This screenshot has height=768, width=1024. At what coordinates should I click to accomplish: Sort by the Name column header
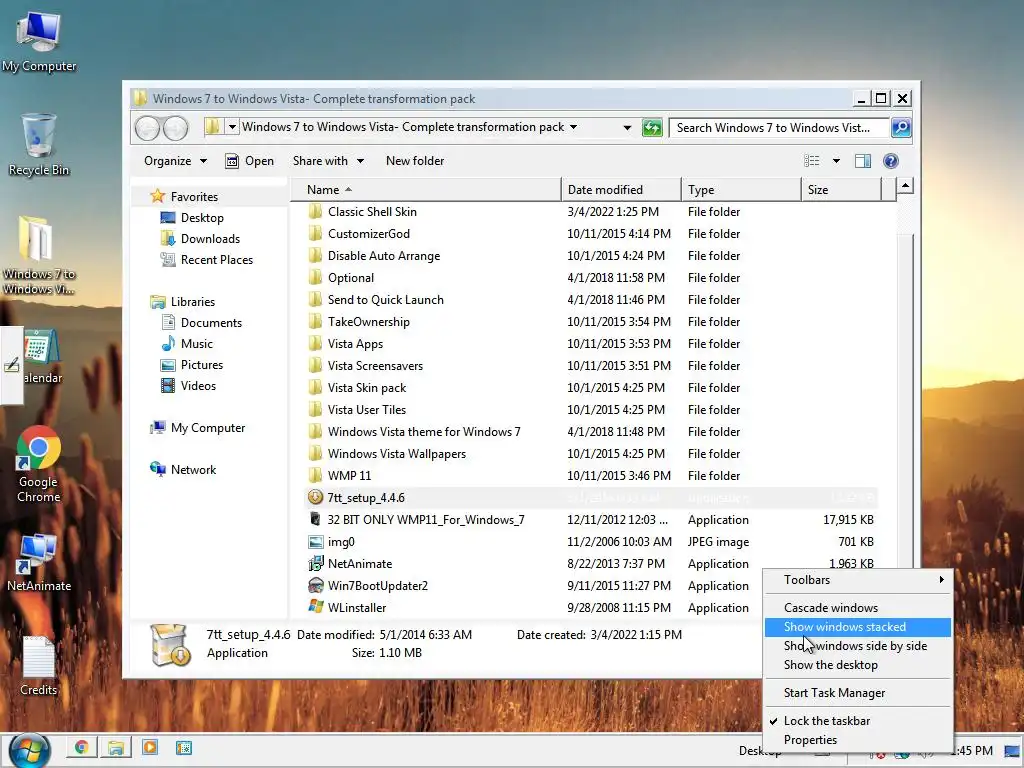click(426, 189)
